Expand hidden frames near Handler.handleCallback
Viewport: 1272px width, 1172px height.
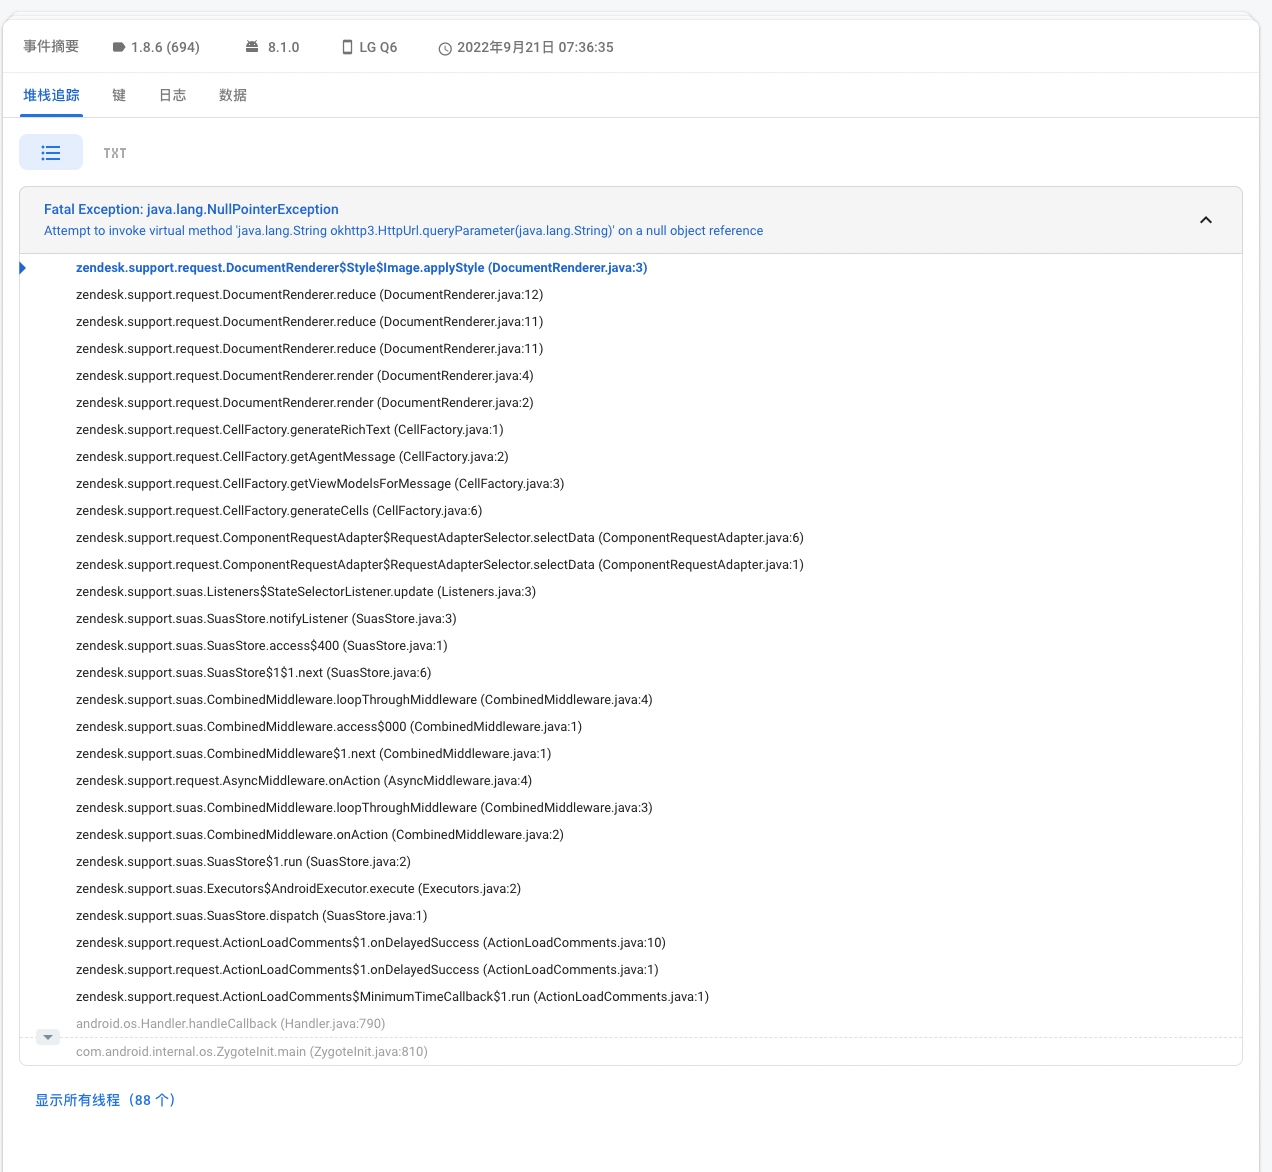[48, 1037]
